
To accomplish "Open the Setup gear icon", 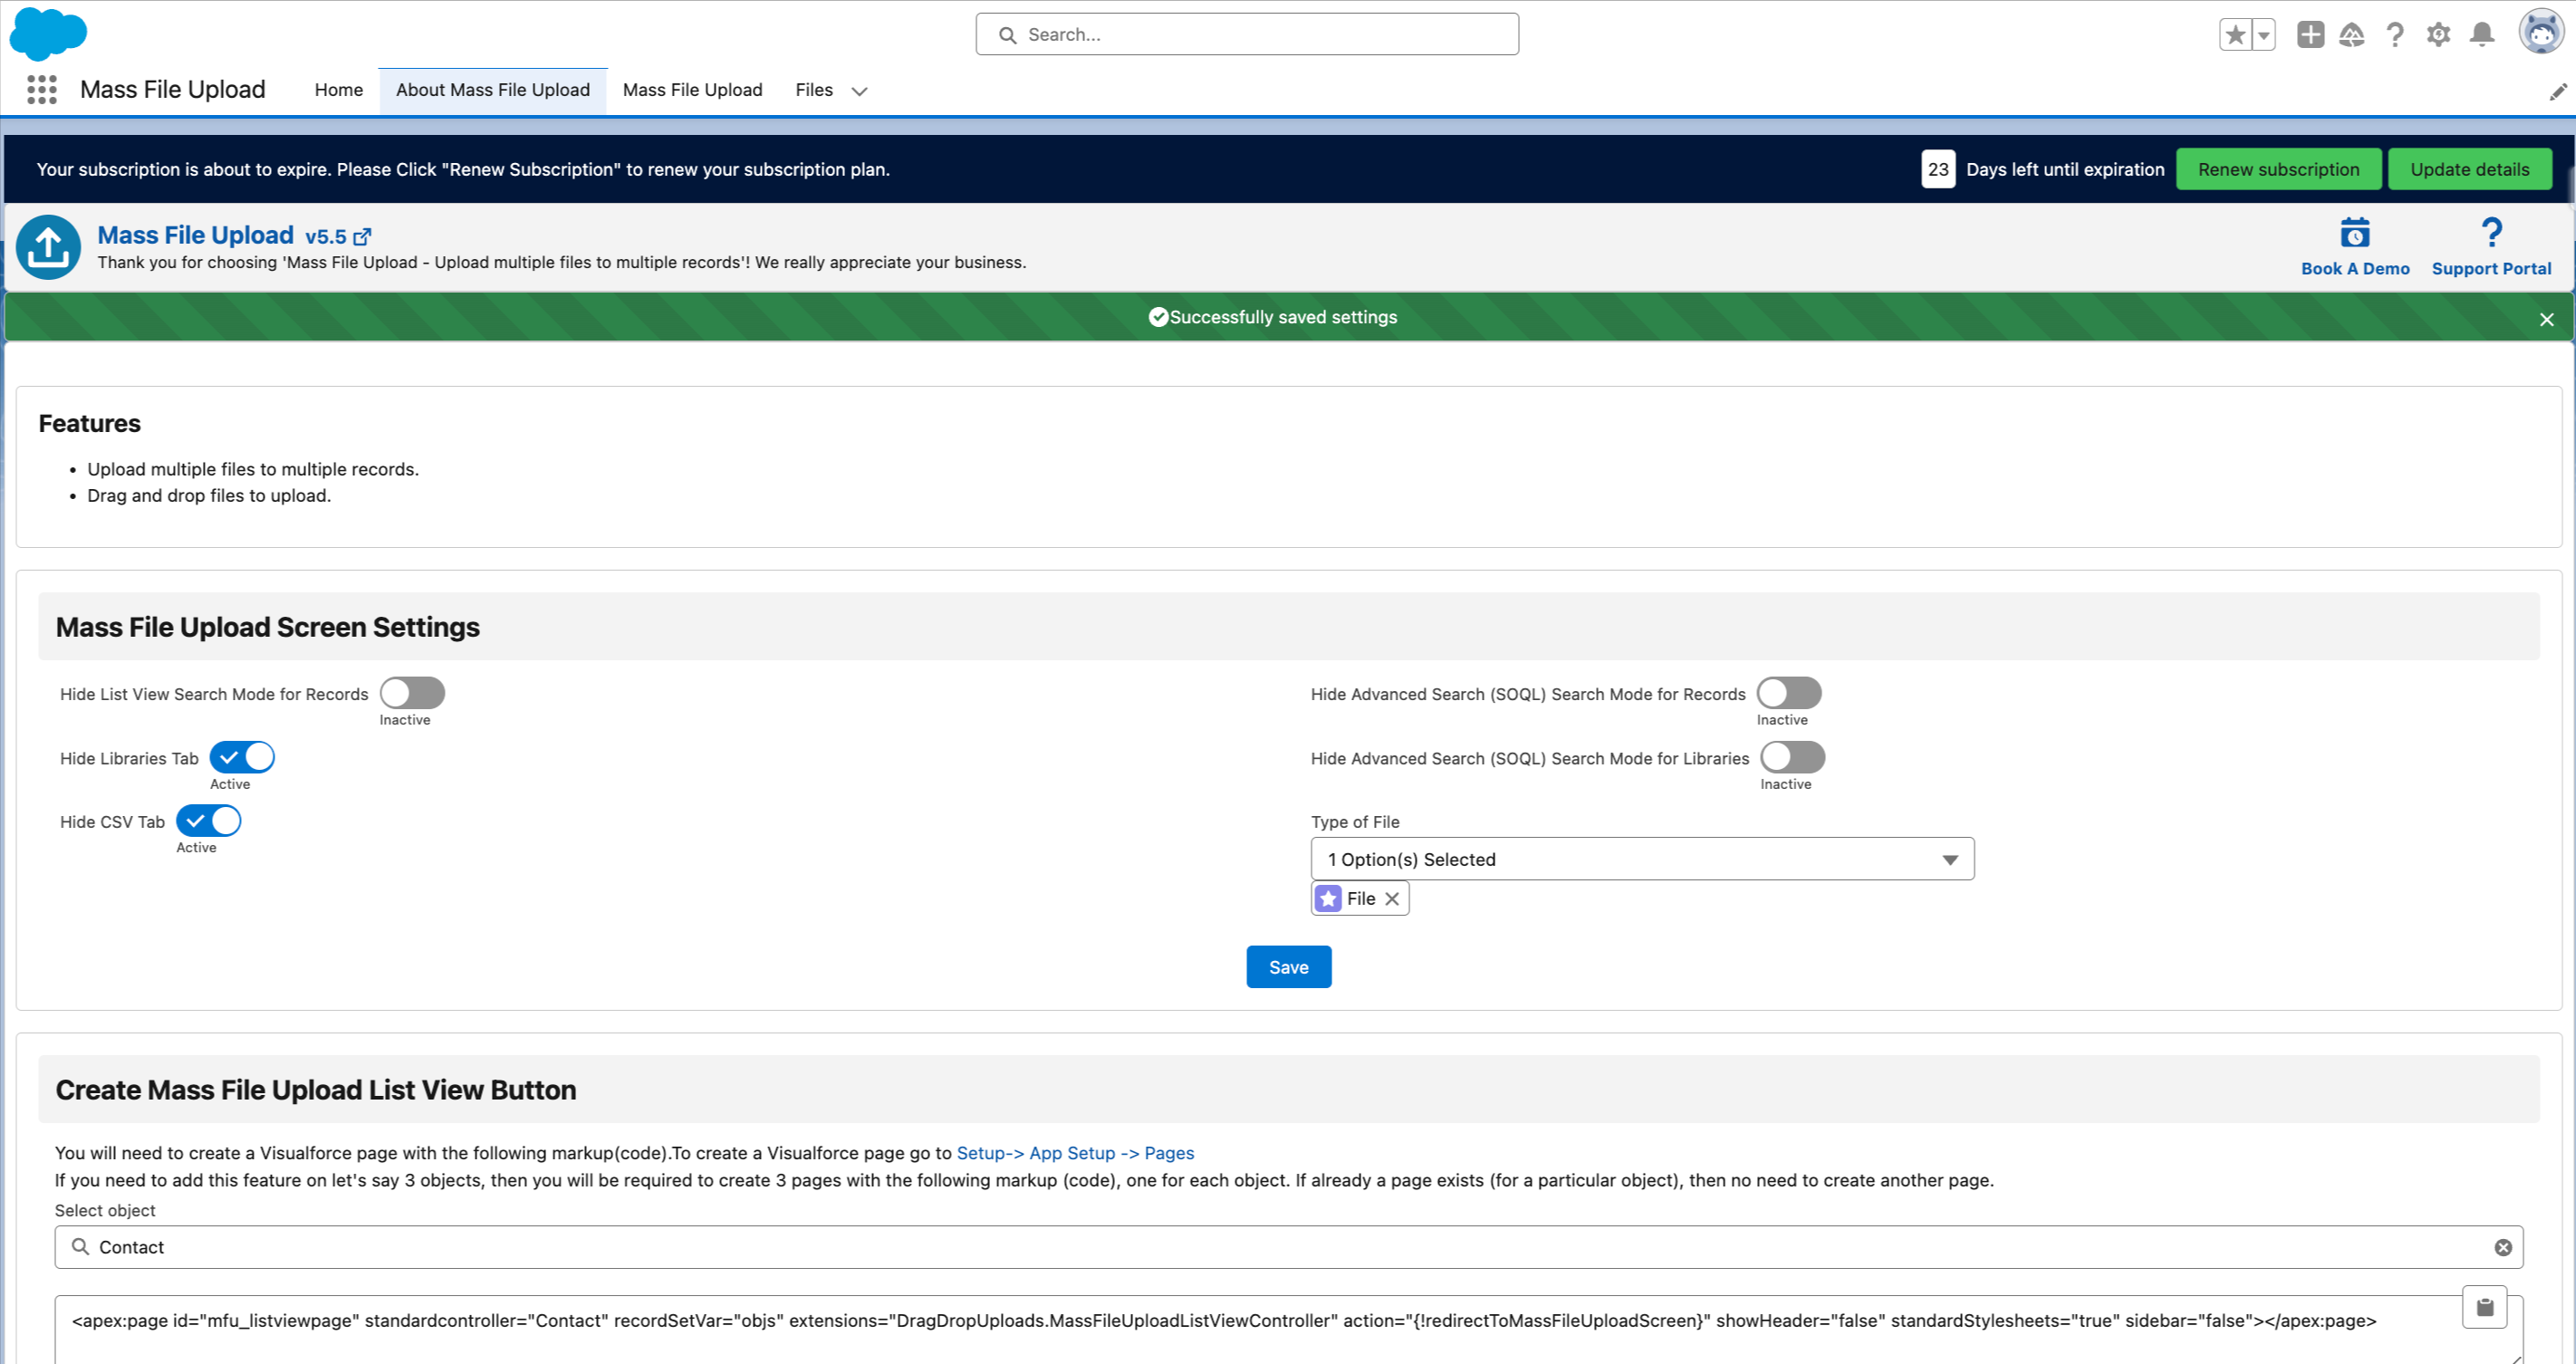I will [x=2438, y=35].
